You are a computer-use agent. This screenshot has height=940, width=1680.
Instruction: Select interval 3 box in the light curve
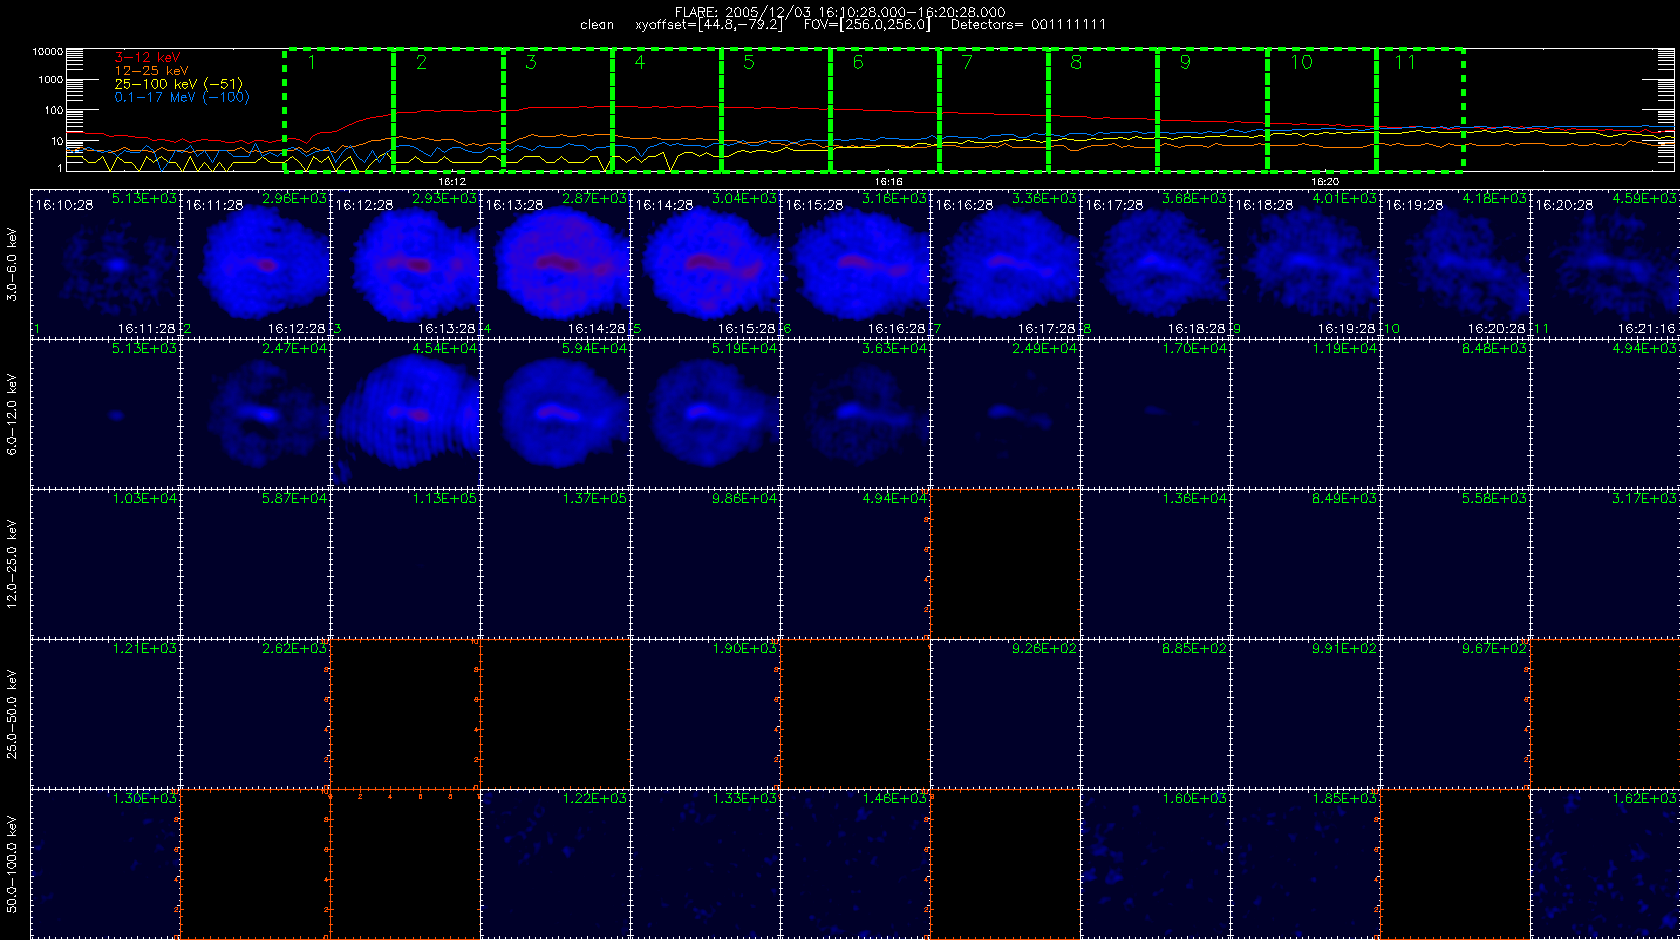[x=557, y=110]
